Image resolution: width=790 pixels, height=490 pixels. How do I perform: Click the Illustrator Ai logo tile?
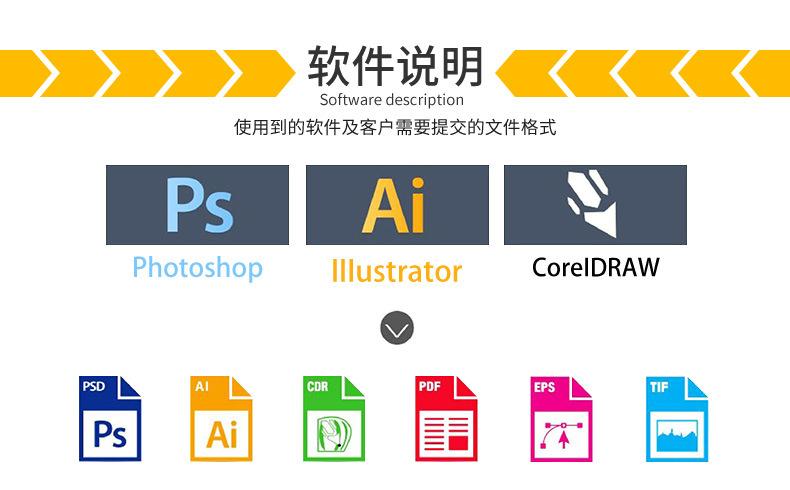tap(397, 205)
